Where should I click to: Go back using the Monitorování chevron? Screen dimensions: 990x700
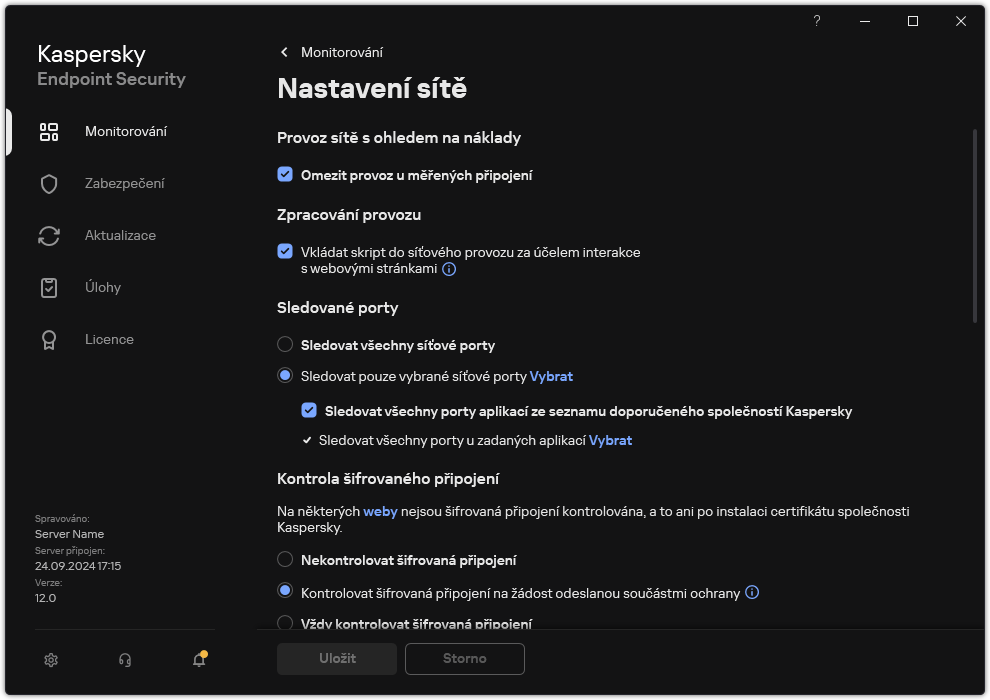[x=285, y=52]
